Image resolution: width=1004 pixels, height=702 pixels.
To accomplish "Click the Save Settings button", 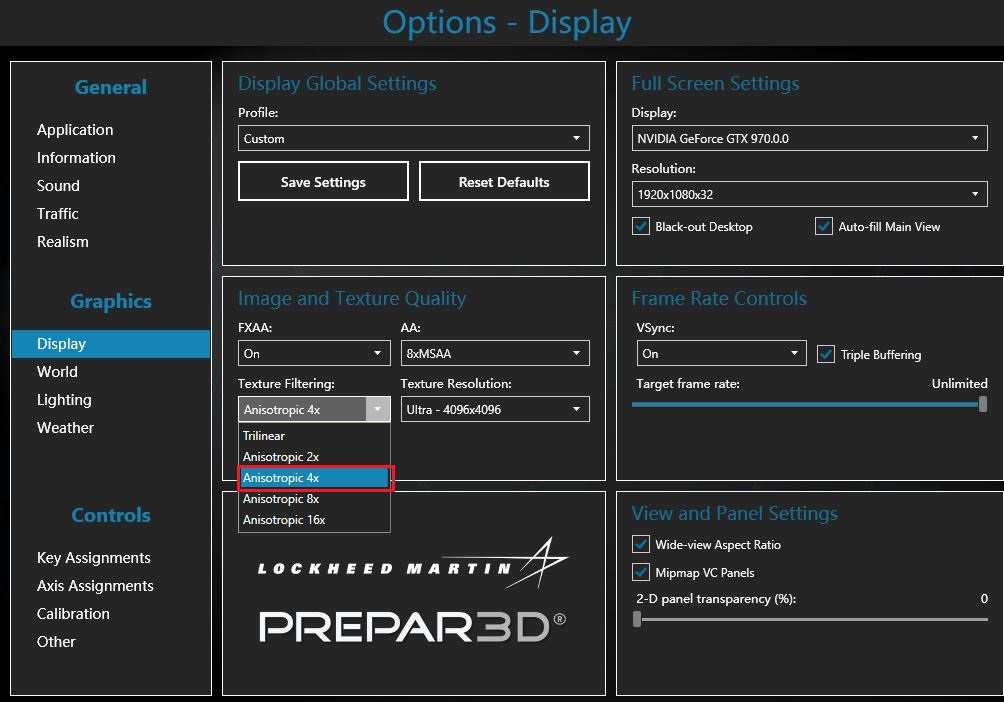I will tap(323, 182).
